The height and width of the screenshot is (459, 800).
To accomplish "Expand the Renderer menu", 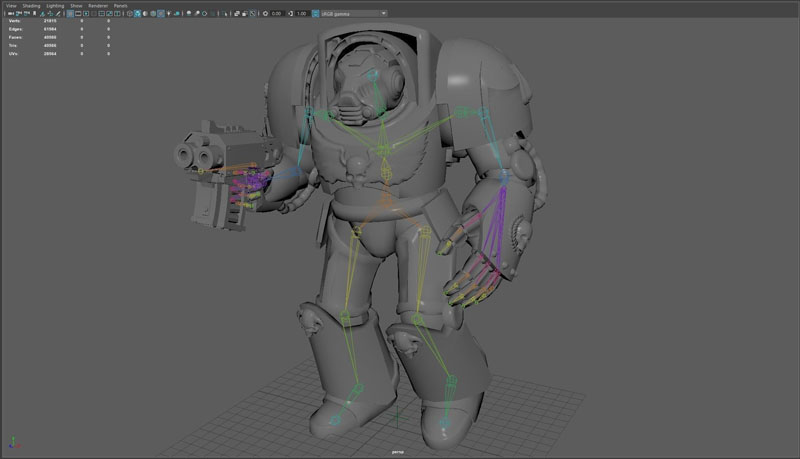I will pyautogui.click(x=98, y=5).
